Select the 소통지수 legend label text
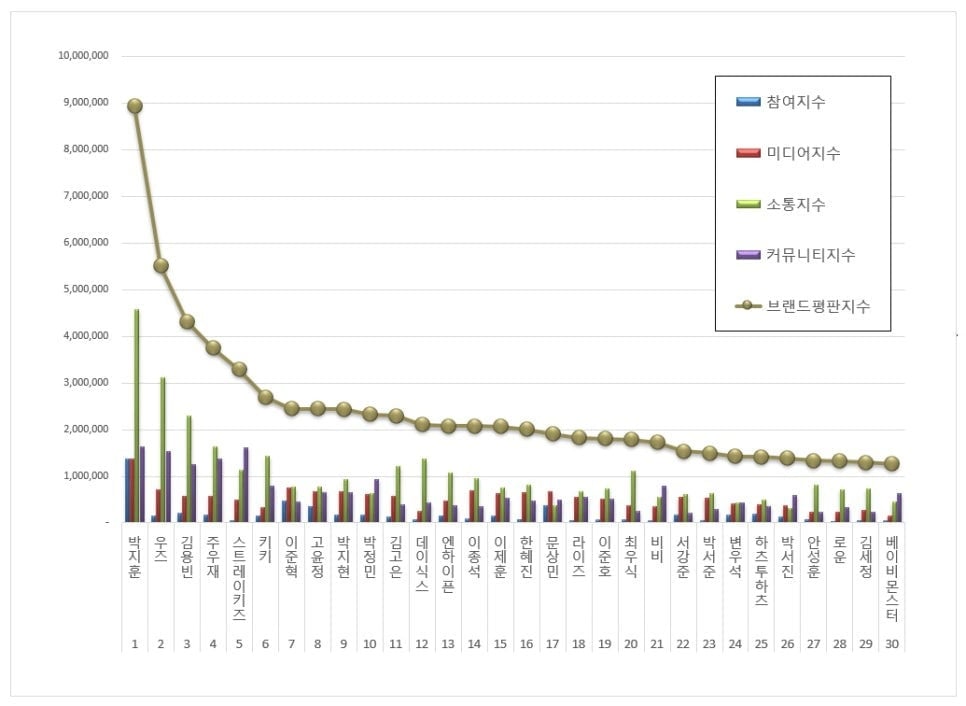966x706 pixels. click(x=796, y=204)
